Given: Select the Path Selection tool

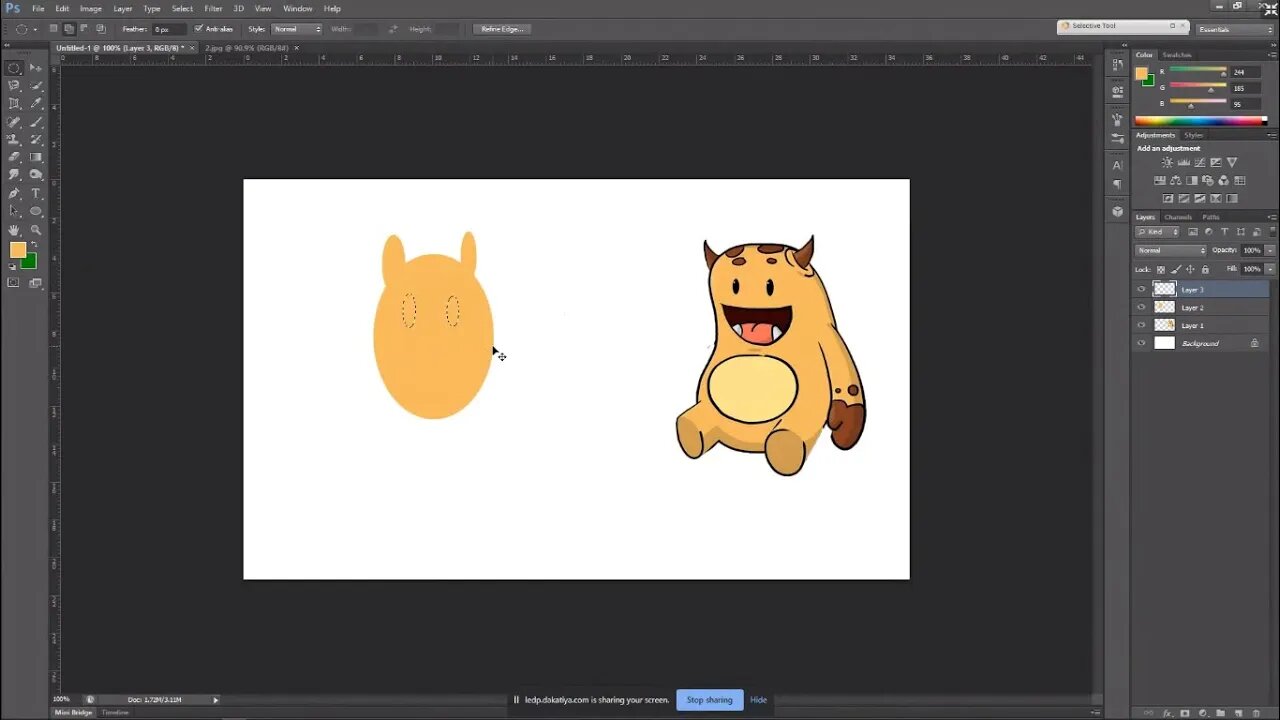Looking at the screenshot, I should 14,211.
